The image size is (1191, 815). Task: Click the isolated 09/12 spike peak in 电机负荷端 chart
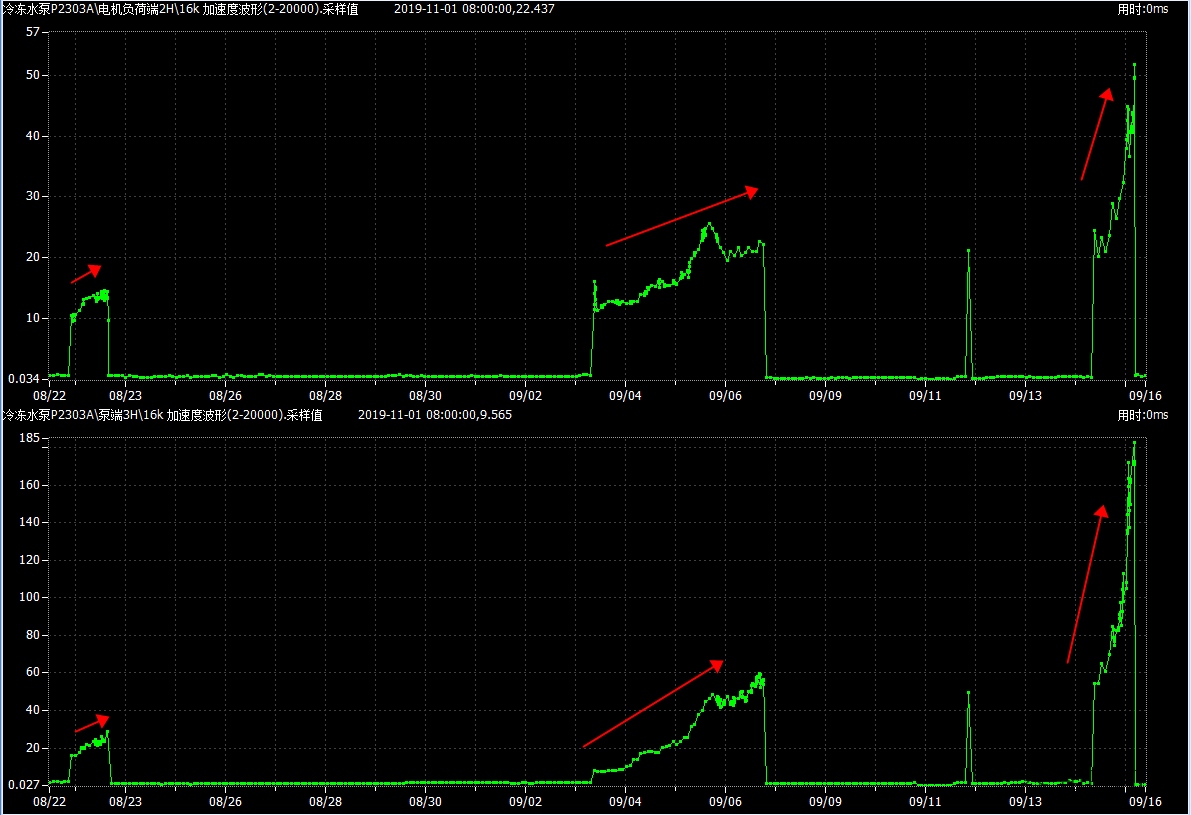[x=968, y=250]
